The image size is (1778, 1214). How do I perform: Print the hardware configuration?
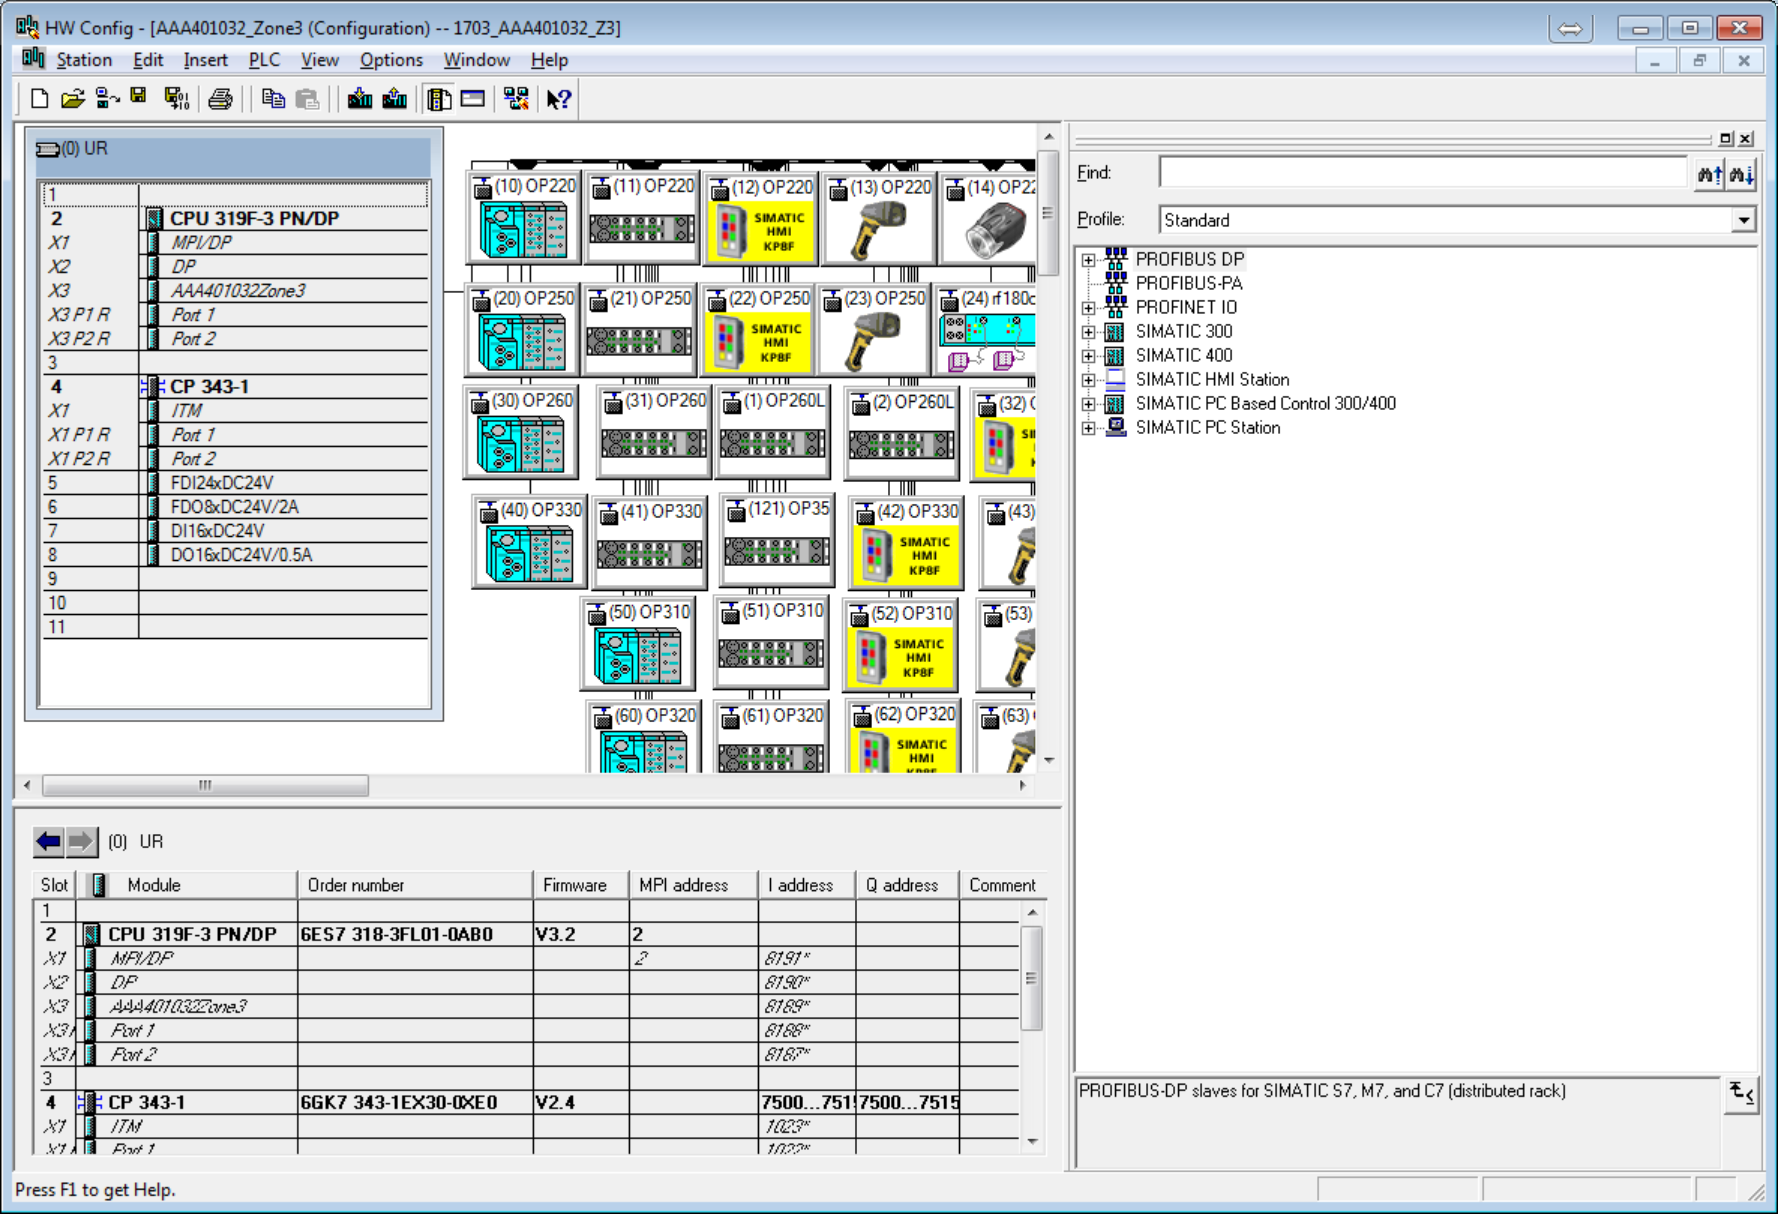pos(221,98)
